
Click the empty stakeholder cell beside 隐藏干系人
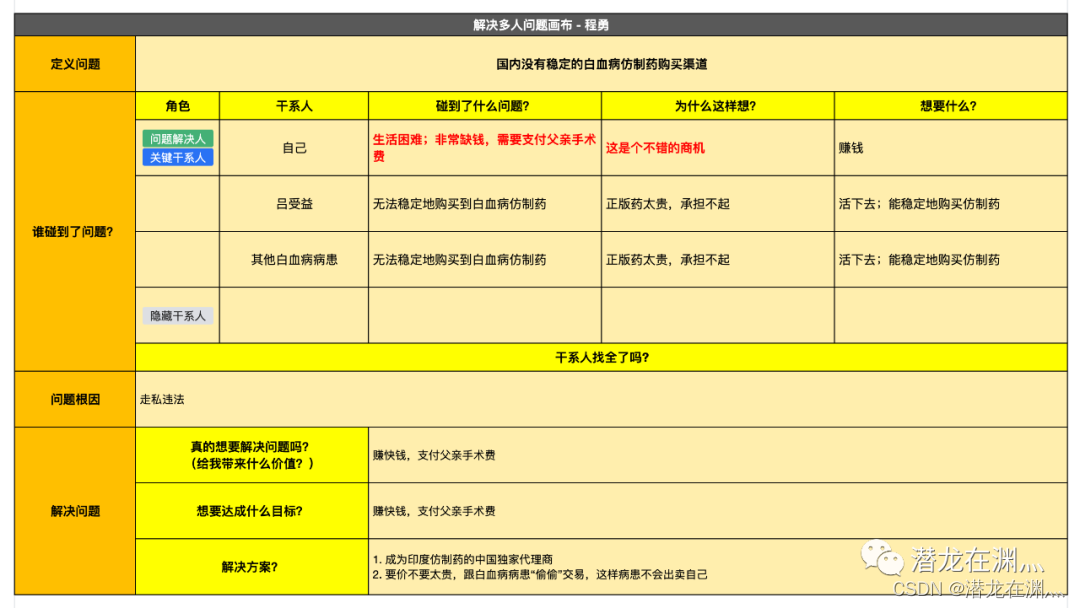click(294, 315)
